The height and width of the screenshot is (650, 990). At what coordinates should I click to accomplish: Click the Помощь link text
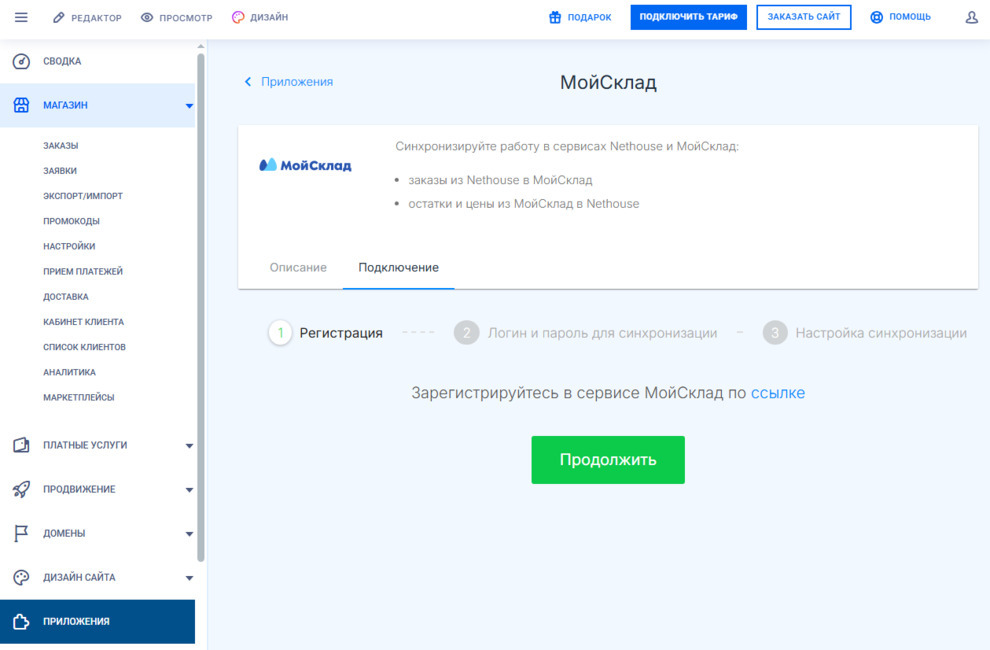click(x=910, y=17)
